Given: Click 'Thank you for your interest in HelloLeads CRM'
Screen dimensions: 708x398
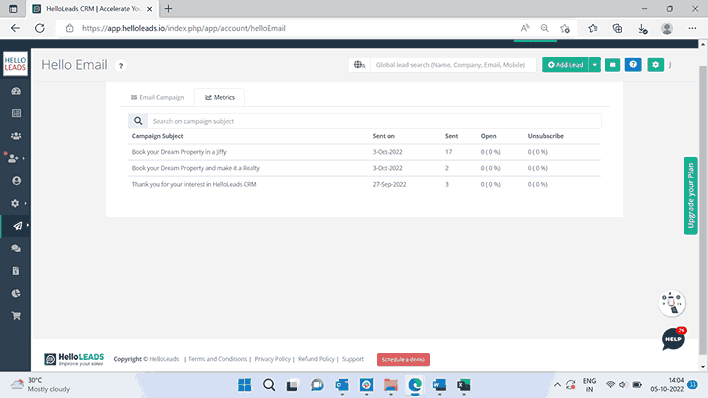Looking at the screenshot, I should click(194, 184).
